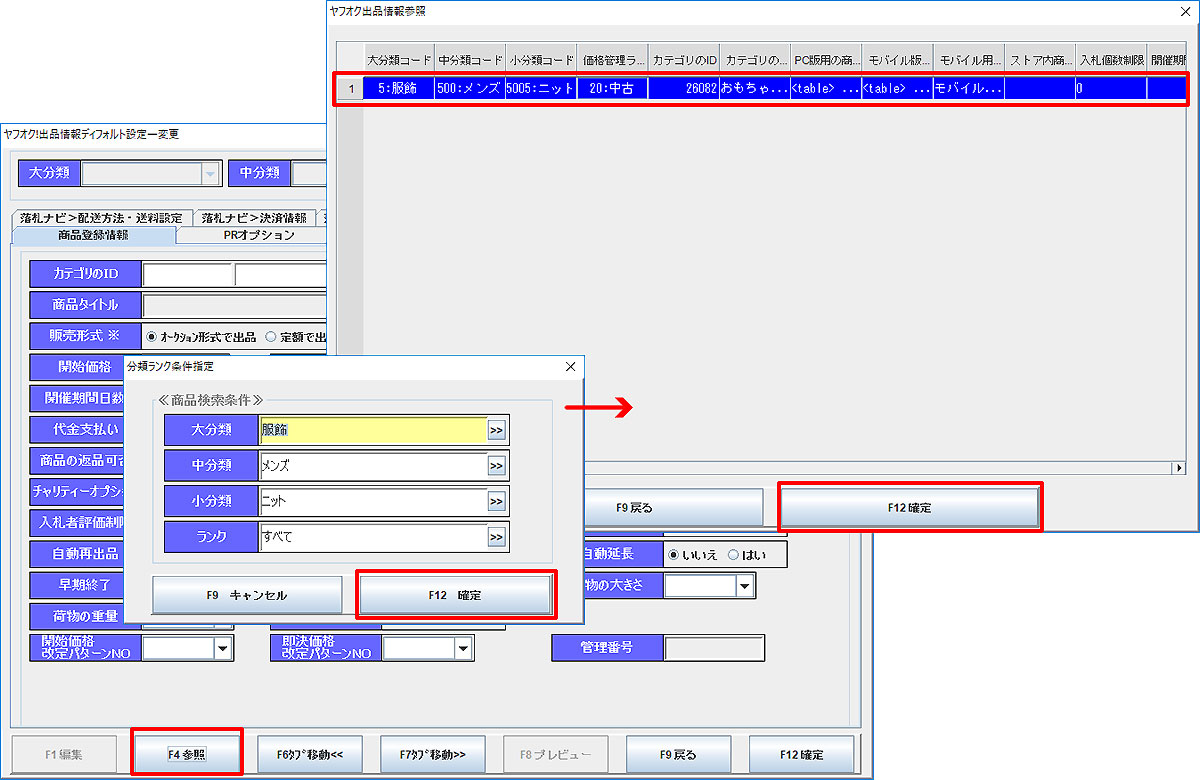Click the F6タブ移動<< button
This screenshot has height=780, width=1200.
pos(310,754)
